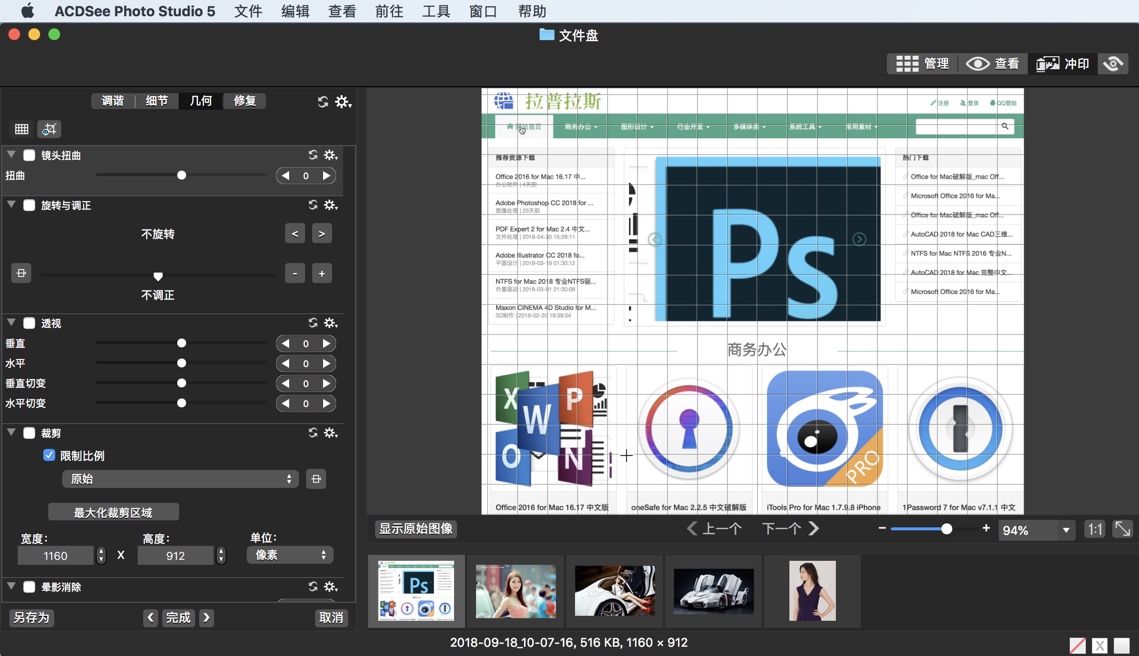Open the 工具 menu in the menu bar
Image resolution: width=1139 pixels, height=656 pixels.
[436, 11]
